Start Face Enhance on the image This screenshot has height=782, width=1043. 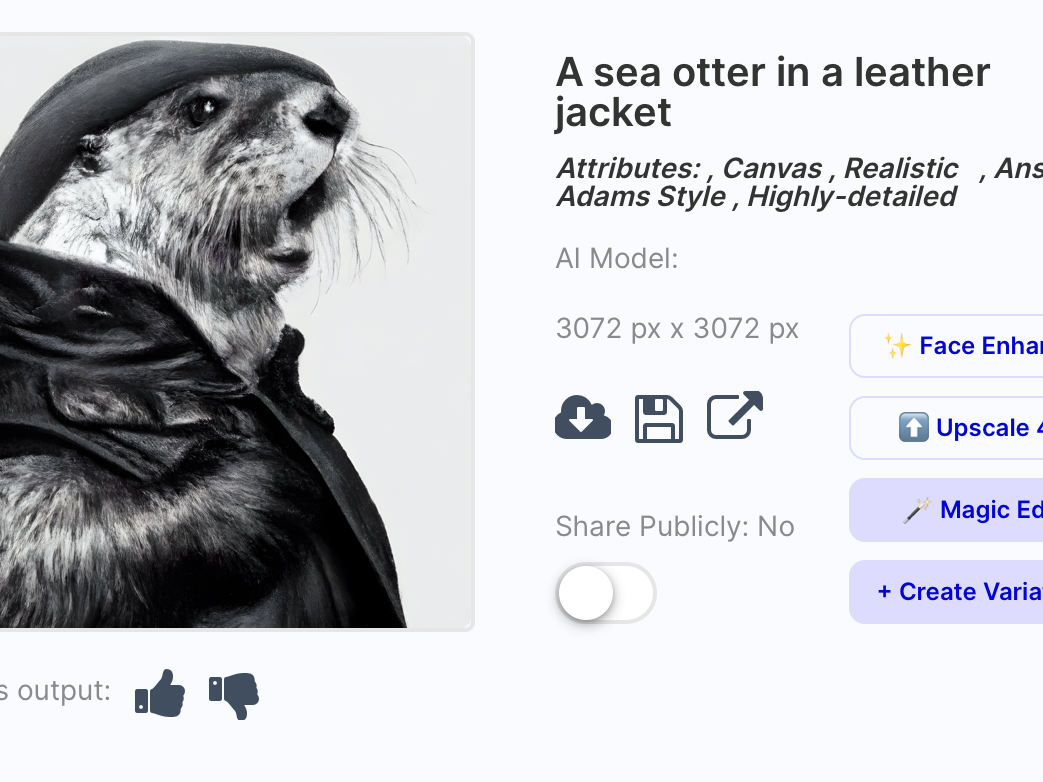point(946,346)
